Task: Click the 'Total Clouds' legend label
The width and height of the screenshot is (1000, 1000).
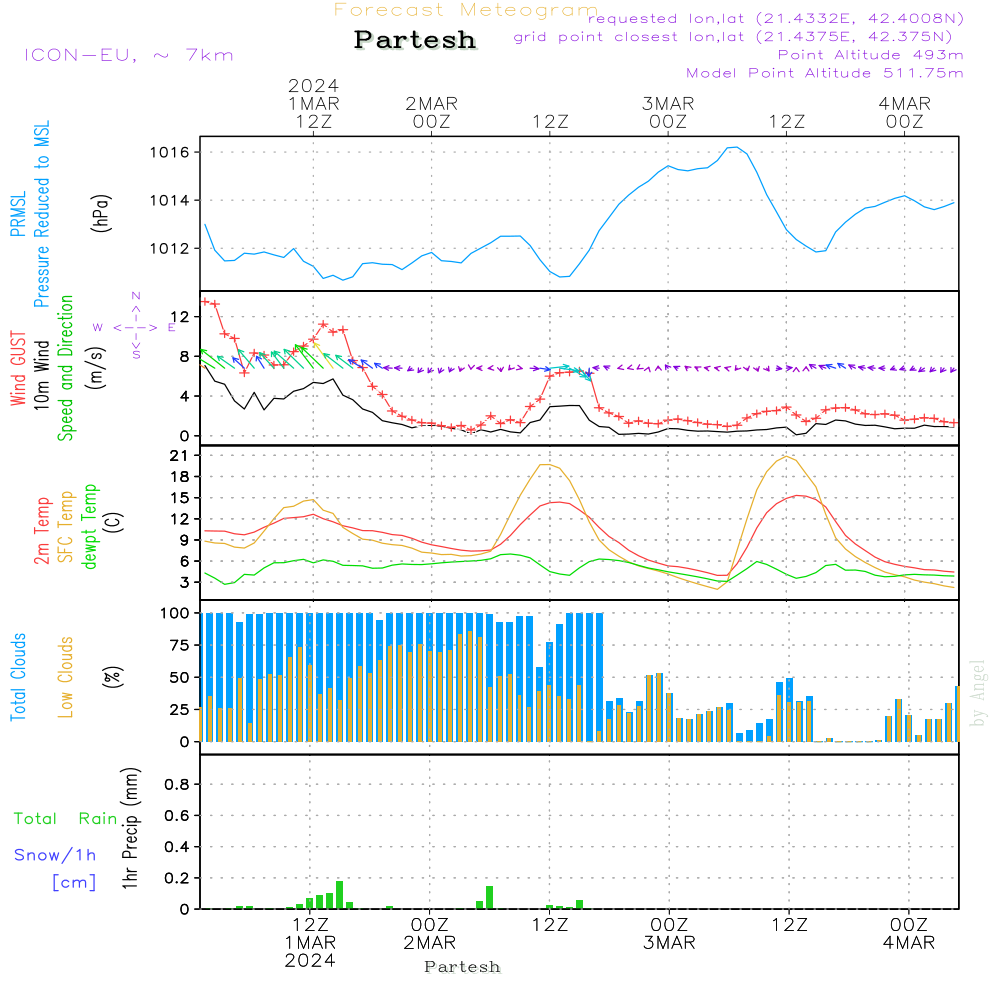Action: 18,677
